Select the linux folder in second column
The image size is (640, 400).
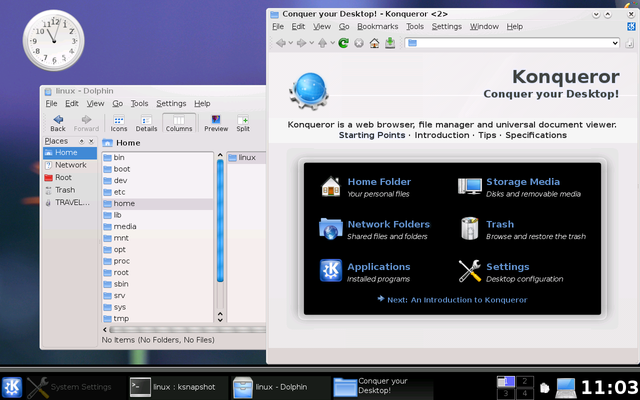(x=247, y=158)
